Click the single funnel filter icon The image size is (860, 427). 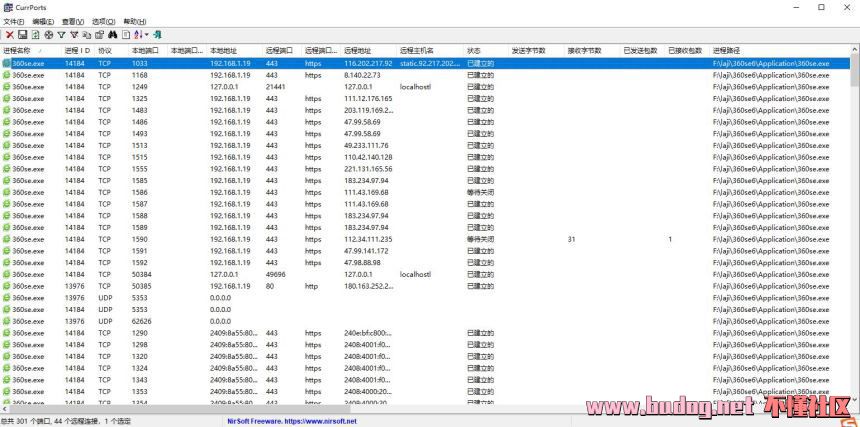[61, 35]
